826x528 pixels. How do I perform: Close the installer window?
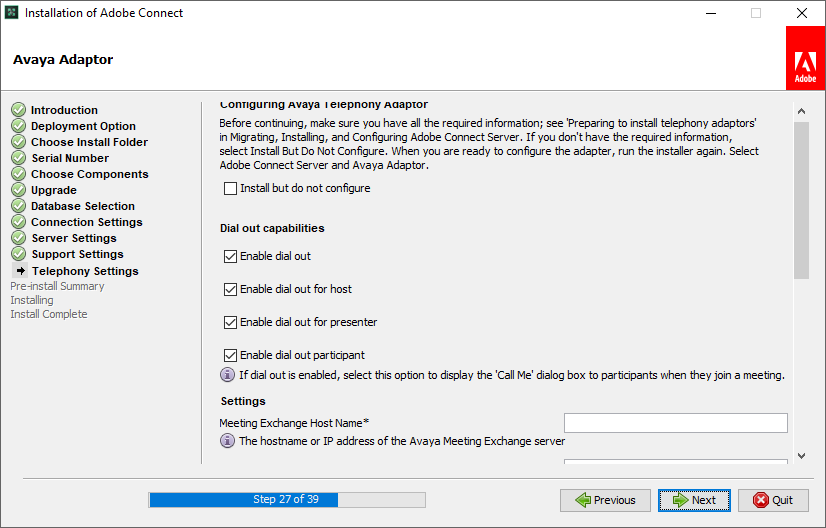802,13
